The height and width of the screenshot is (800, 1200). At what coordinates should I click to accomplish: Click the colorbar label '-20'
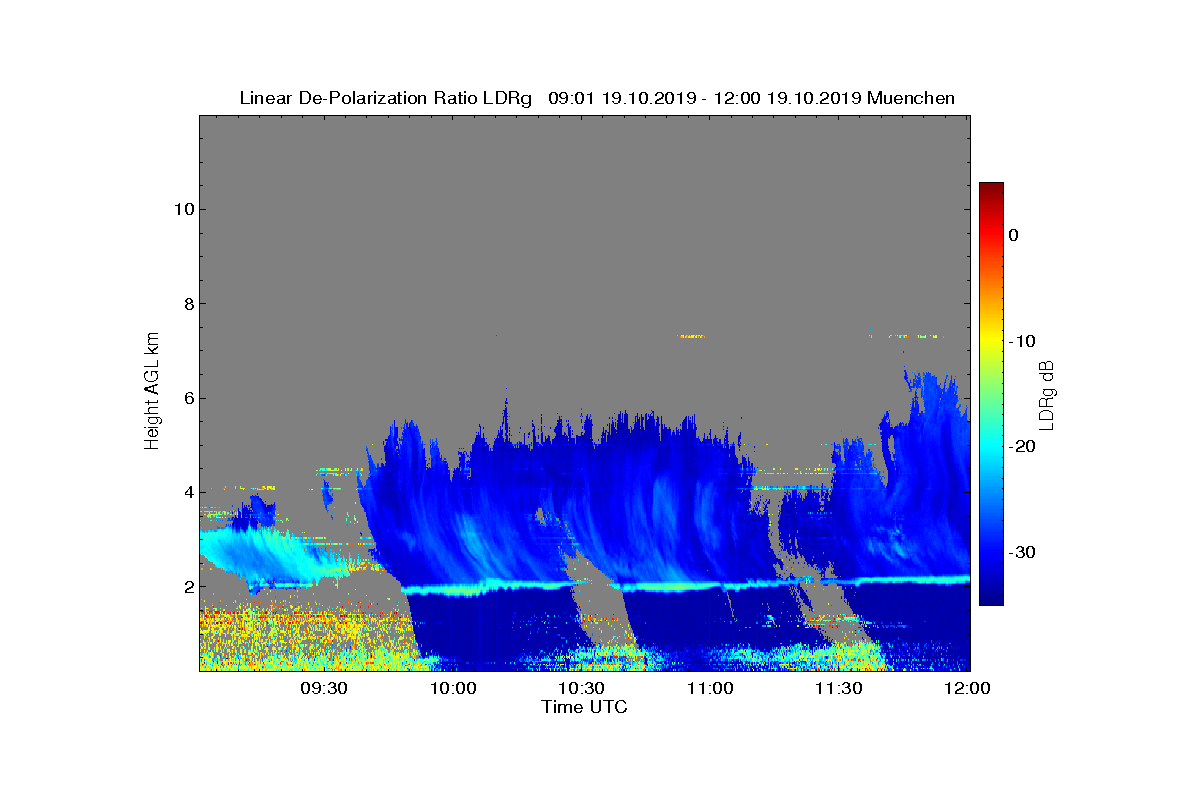tap(1021, 447)
